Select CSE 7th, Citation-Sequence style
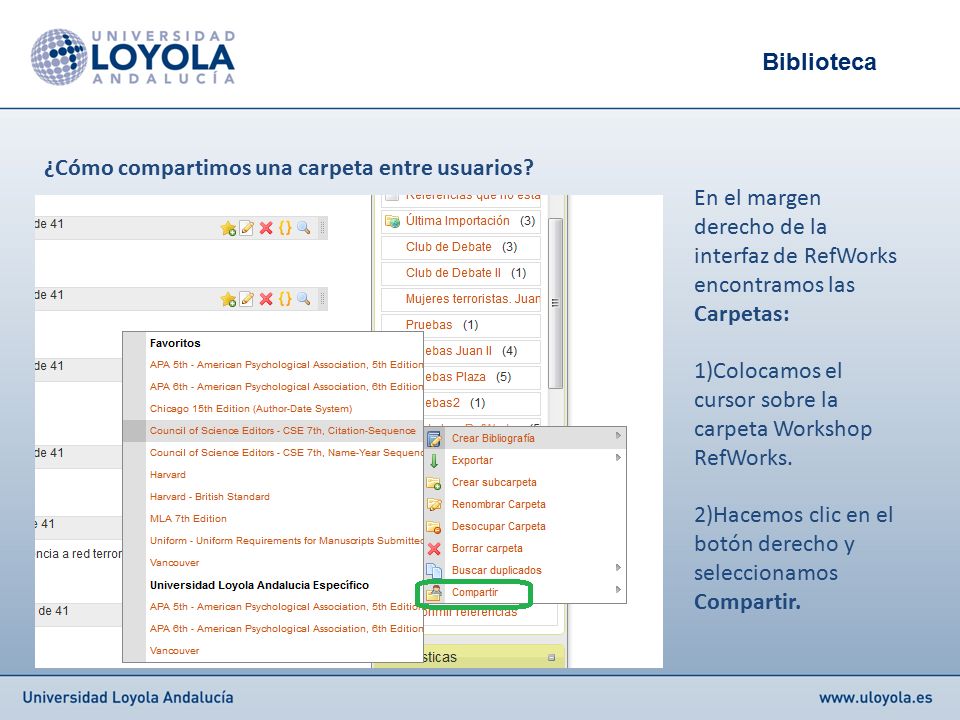The image size is (960, 720). (282, 431)
